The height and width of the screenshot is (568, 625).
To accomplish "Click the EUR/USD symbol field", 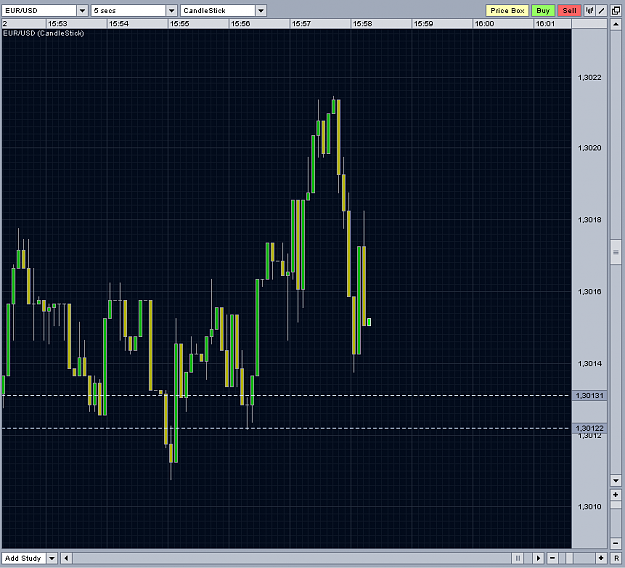I will [x=39, y=11].
